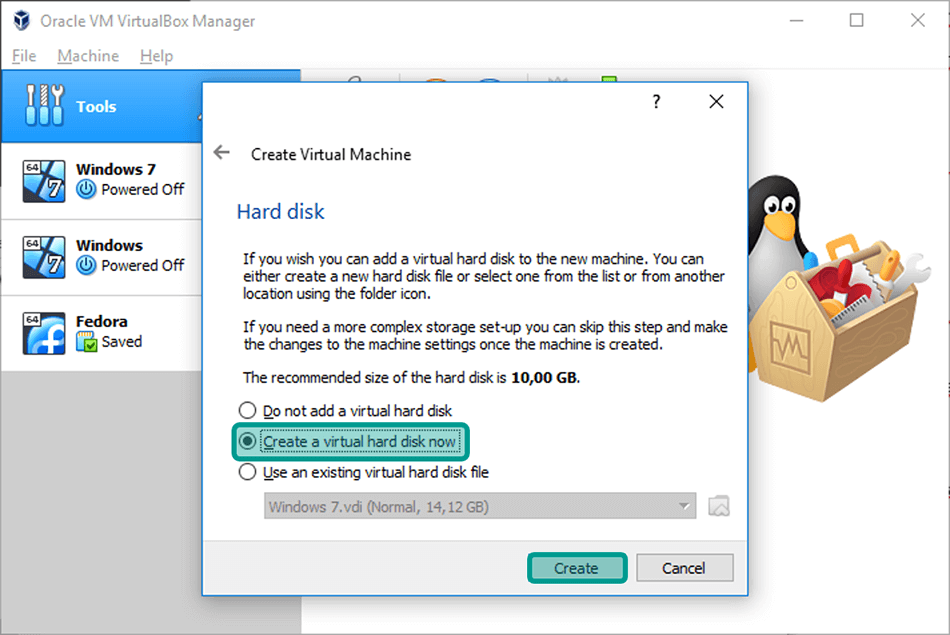This screenshot has height=635, width=950.
Task: Click Windows VM Powered Off status icon
Action: pyautogui.click(x=86, y=265)
